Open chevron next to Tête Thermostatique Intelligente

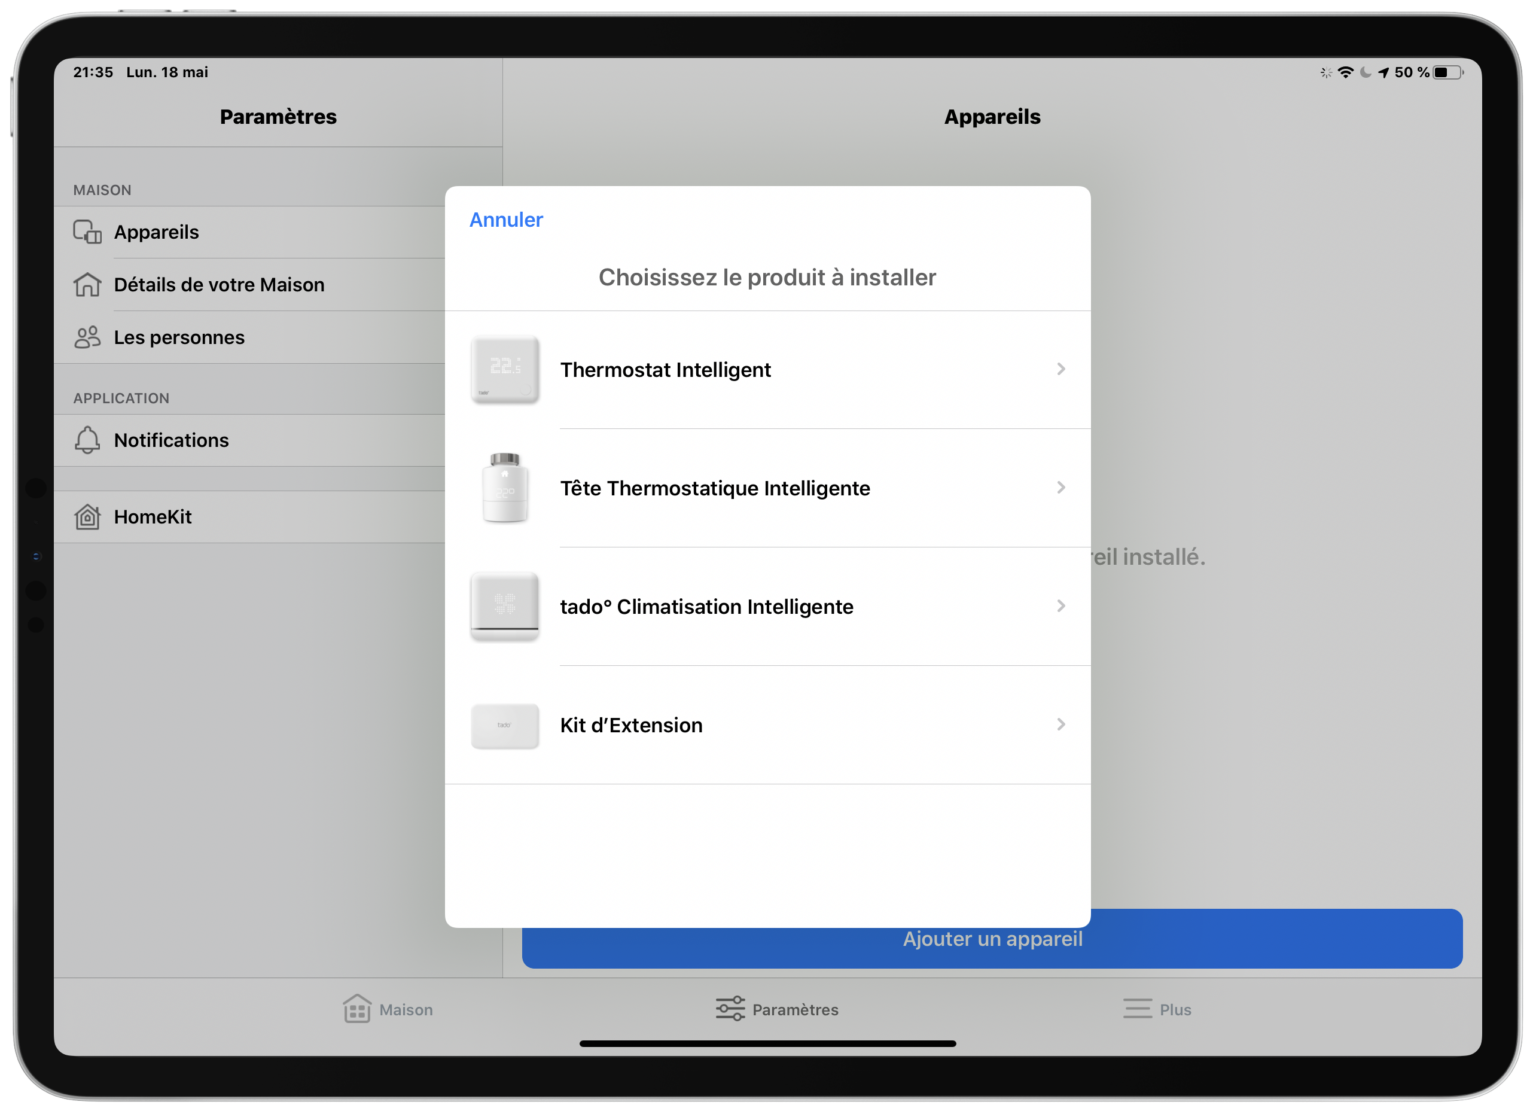click(1061, 487)
